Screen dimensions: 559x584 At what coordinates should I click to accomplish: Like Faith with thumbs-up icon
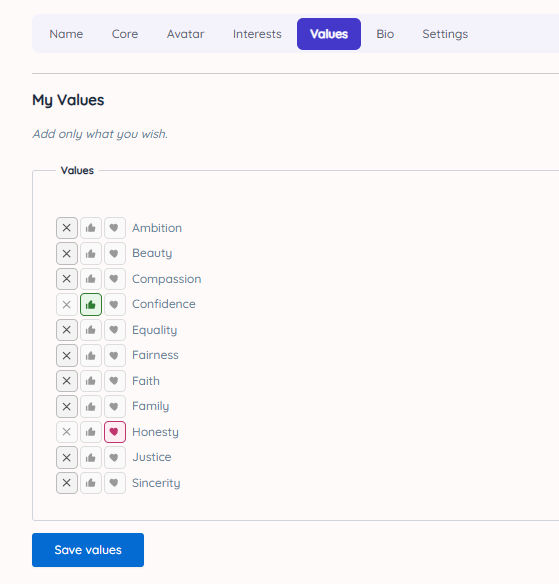click(x=90, y=381)
